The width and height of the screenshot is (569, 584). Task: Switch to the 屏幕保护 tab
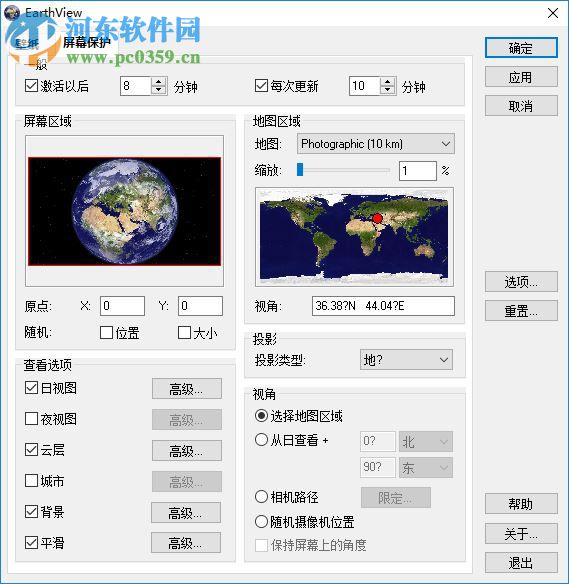pos(87,42)
